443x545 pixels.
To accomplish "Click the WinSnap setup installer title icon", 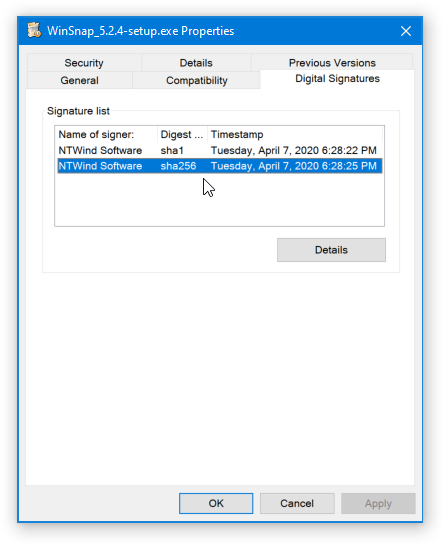I will click(34, 31).
